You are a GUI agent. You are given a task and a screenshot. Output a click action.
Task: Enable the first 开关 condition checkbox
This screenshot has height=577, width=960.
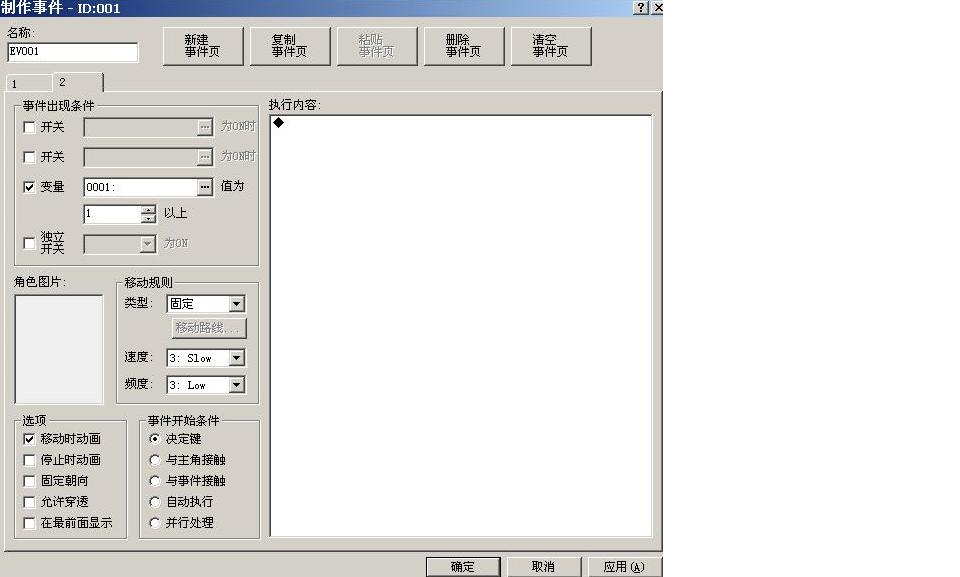click(x=29, y=127)
